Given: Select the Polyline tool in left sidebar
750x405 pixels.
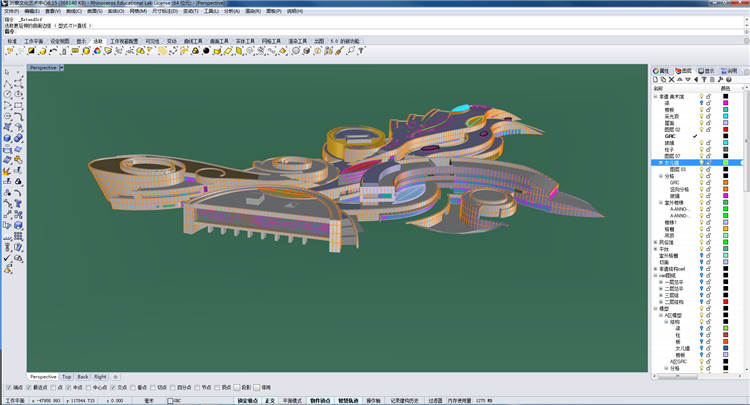Looking at the screenshot, I should [7, 83].
